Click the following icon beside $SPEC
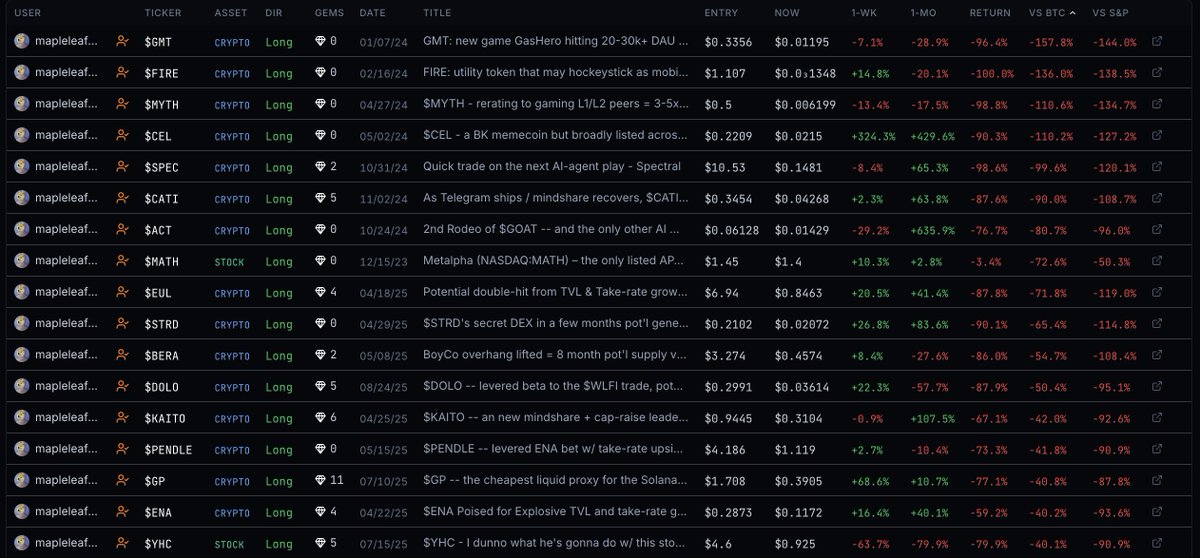The image size is (1200, 558). pyautogui.click(x=123, y=167)
